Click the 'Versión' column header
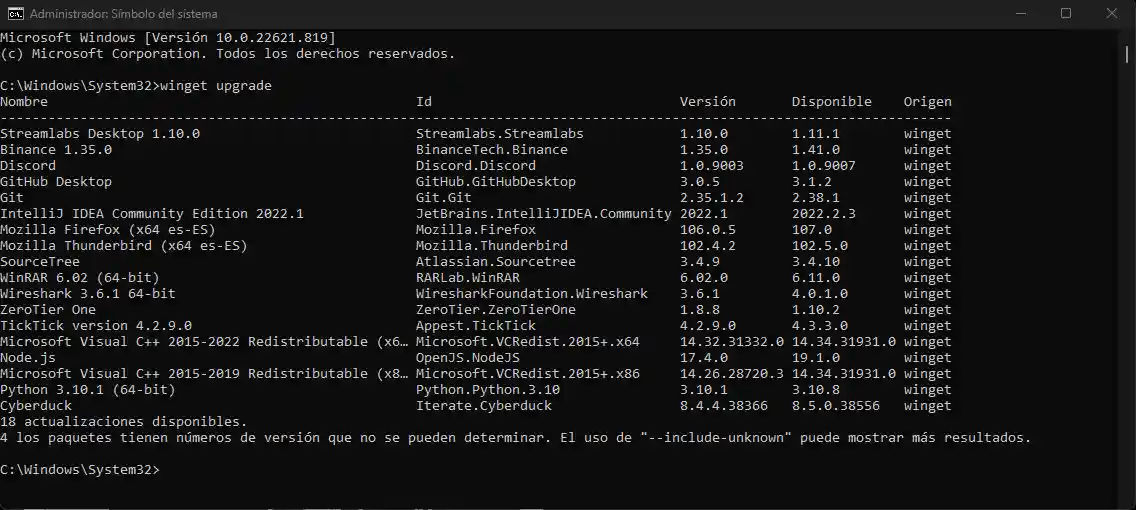 pos(708,102)
